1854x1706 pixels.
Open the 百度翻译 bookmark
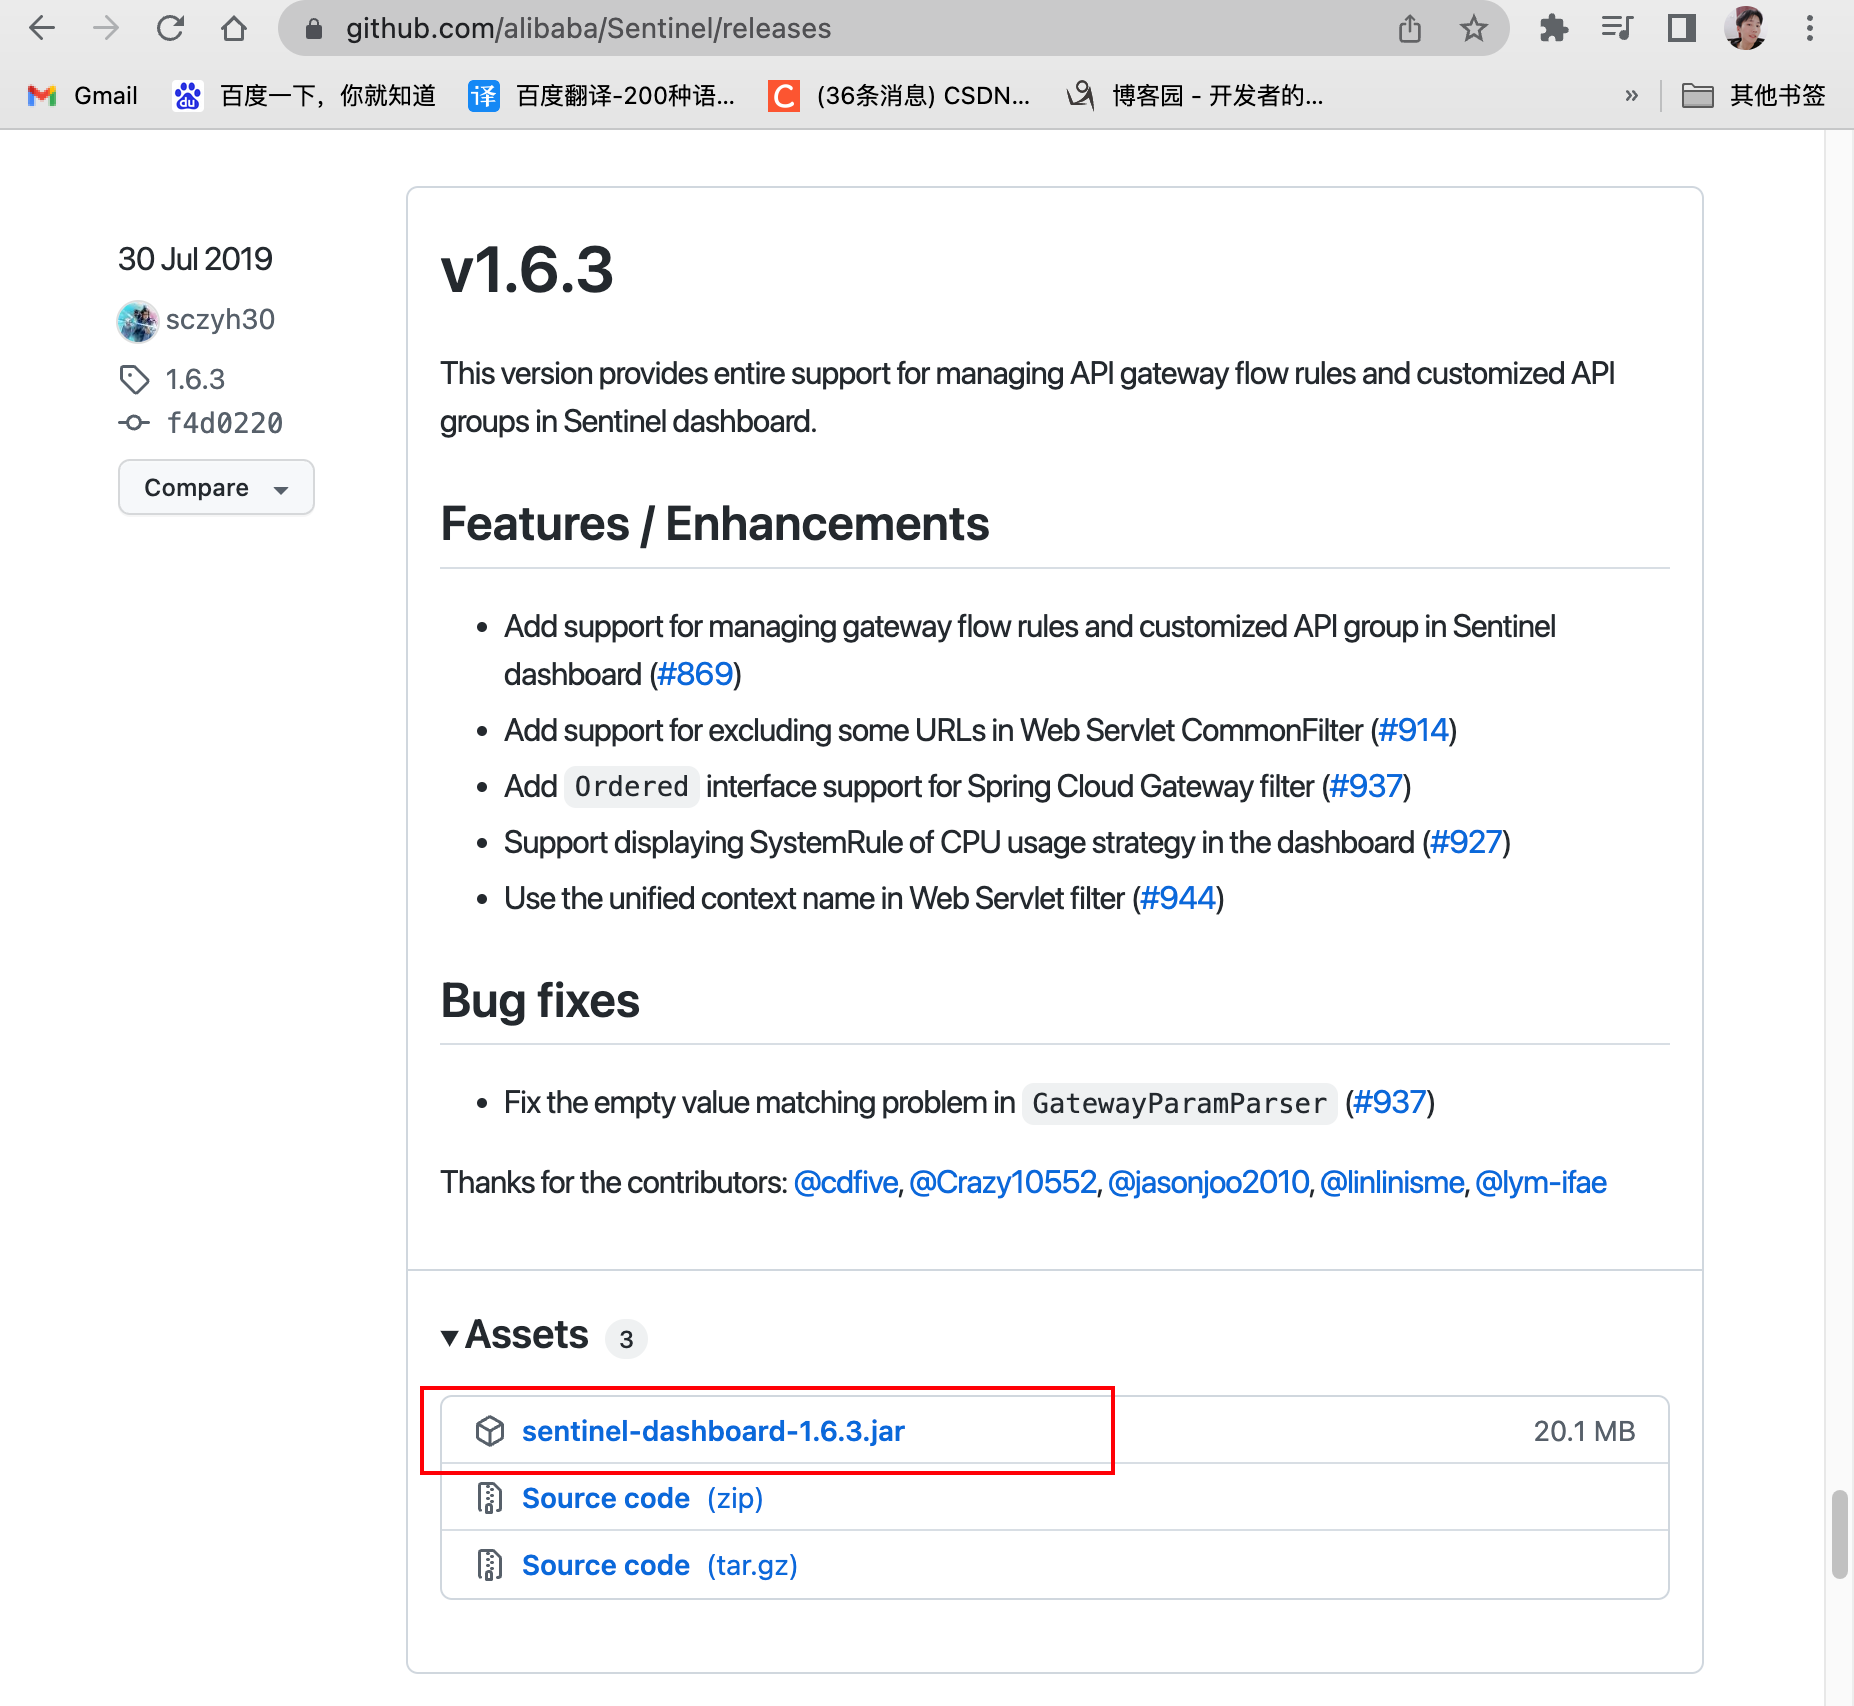pyautogui.click(x=602, y=95)
